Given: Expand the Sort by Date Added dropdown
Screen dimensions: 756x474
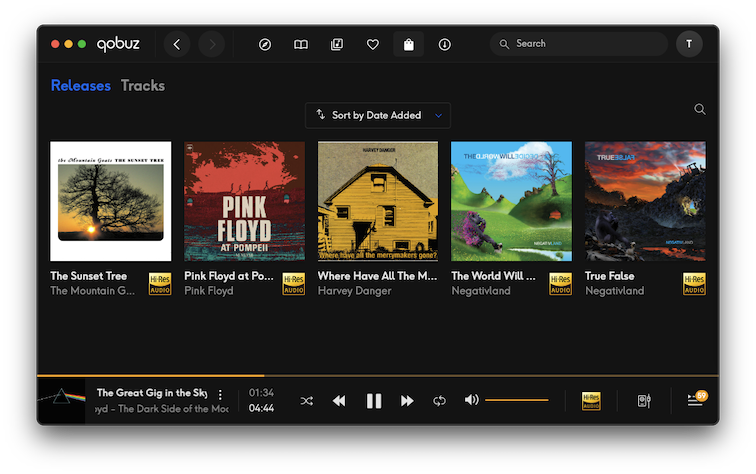Looking at the screenshot, I should pos(378,115).
